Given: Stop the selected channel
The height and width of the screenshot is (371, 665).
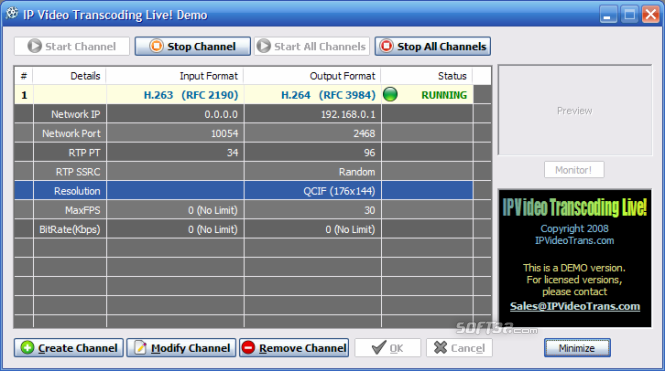Looking at the screenshot, I should [x=193, y=46].
